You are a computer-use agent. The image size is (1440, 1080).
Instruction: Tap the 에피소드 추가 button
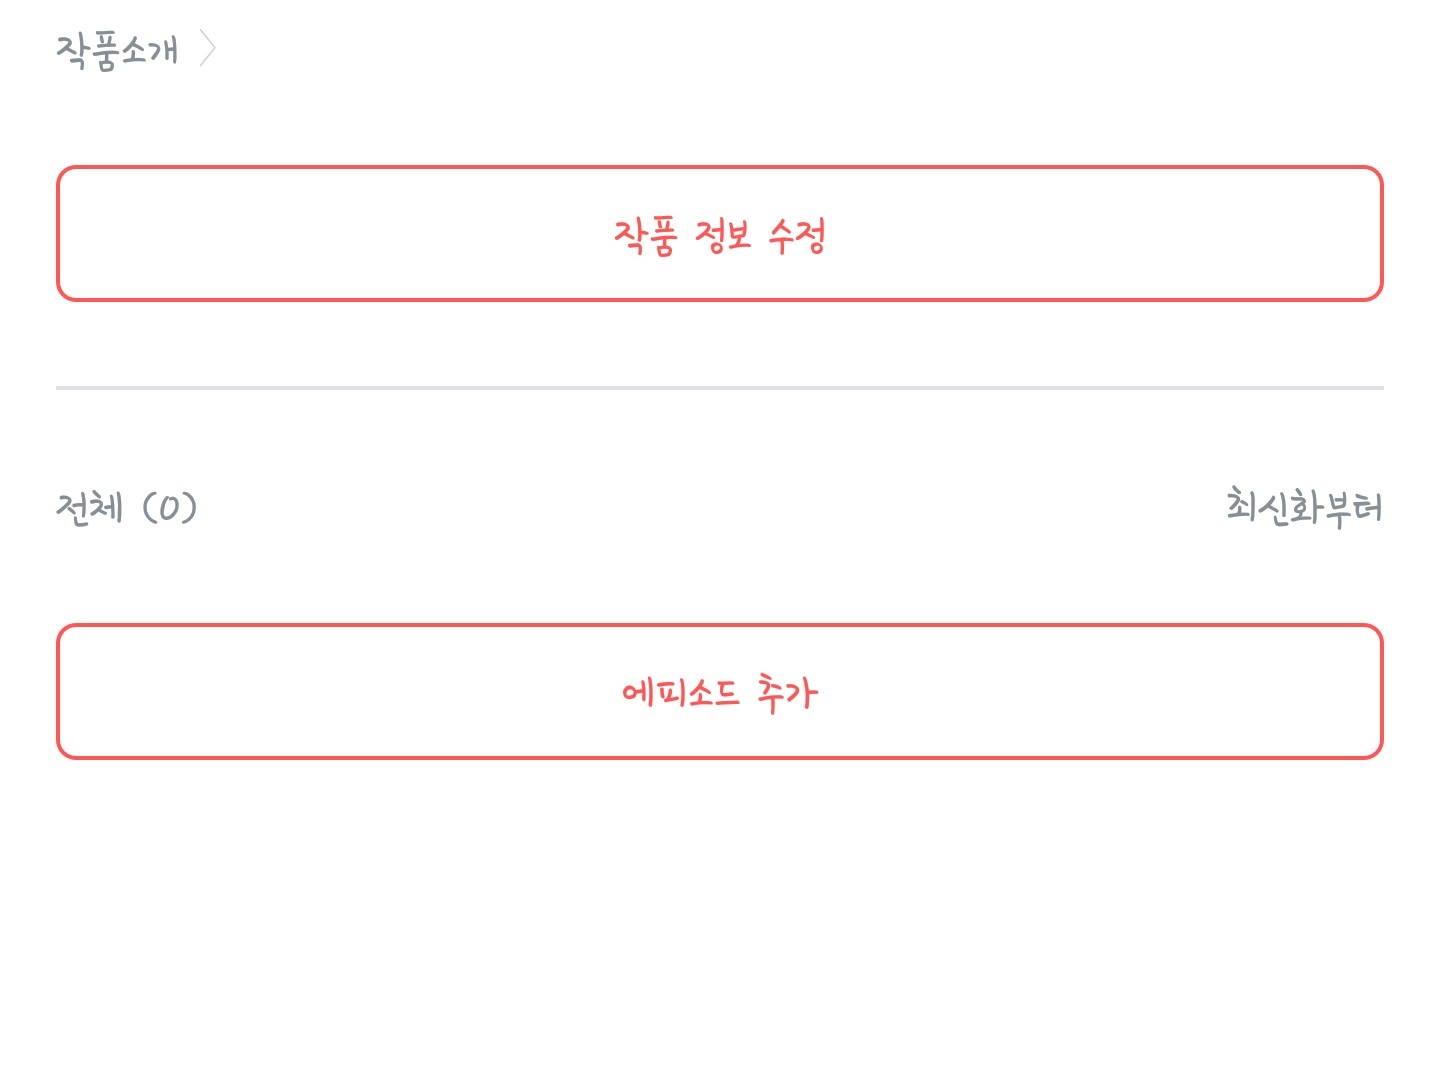(x=719, y=692)
